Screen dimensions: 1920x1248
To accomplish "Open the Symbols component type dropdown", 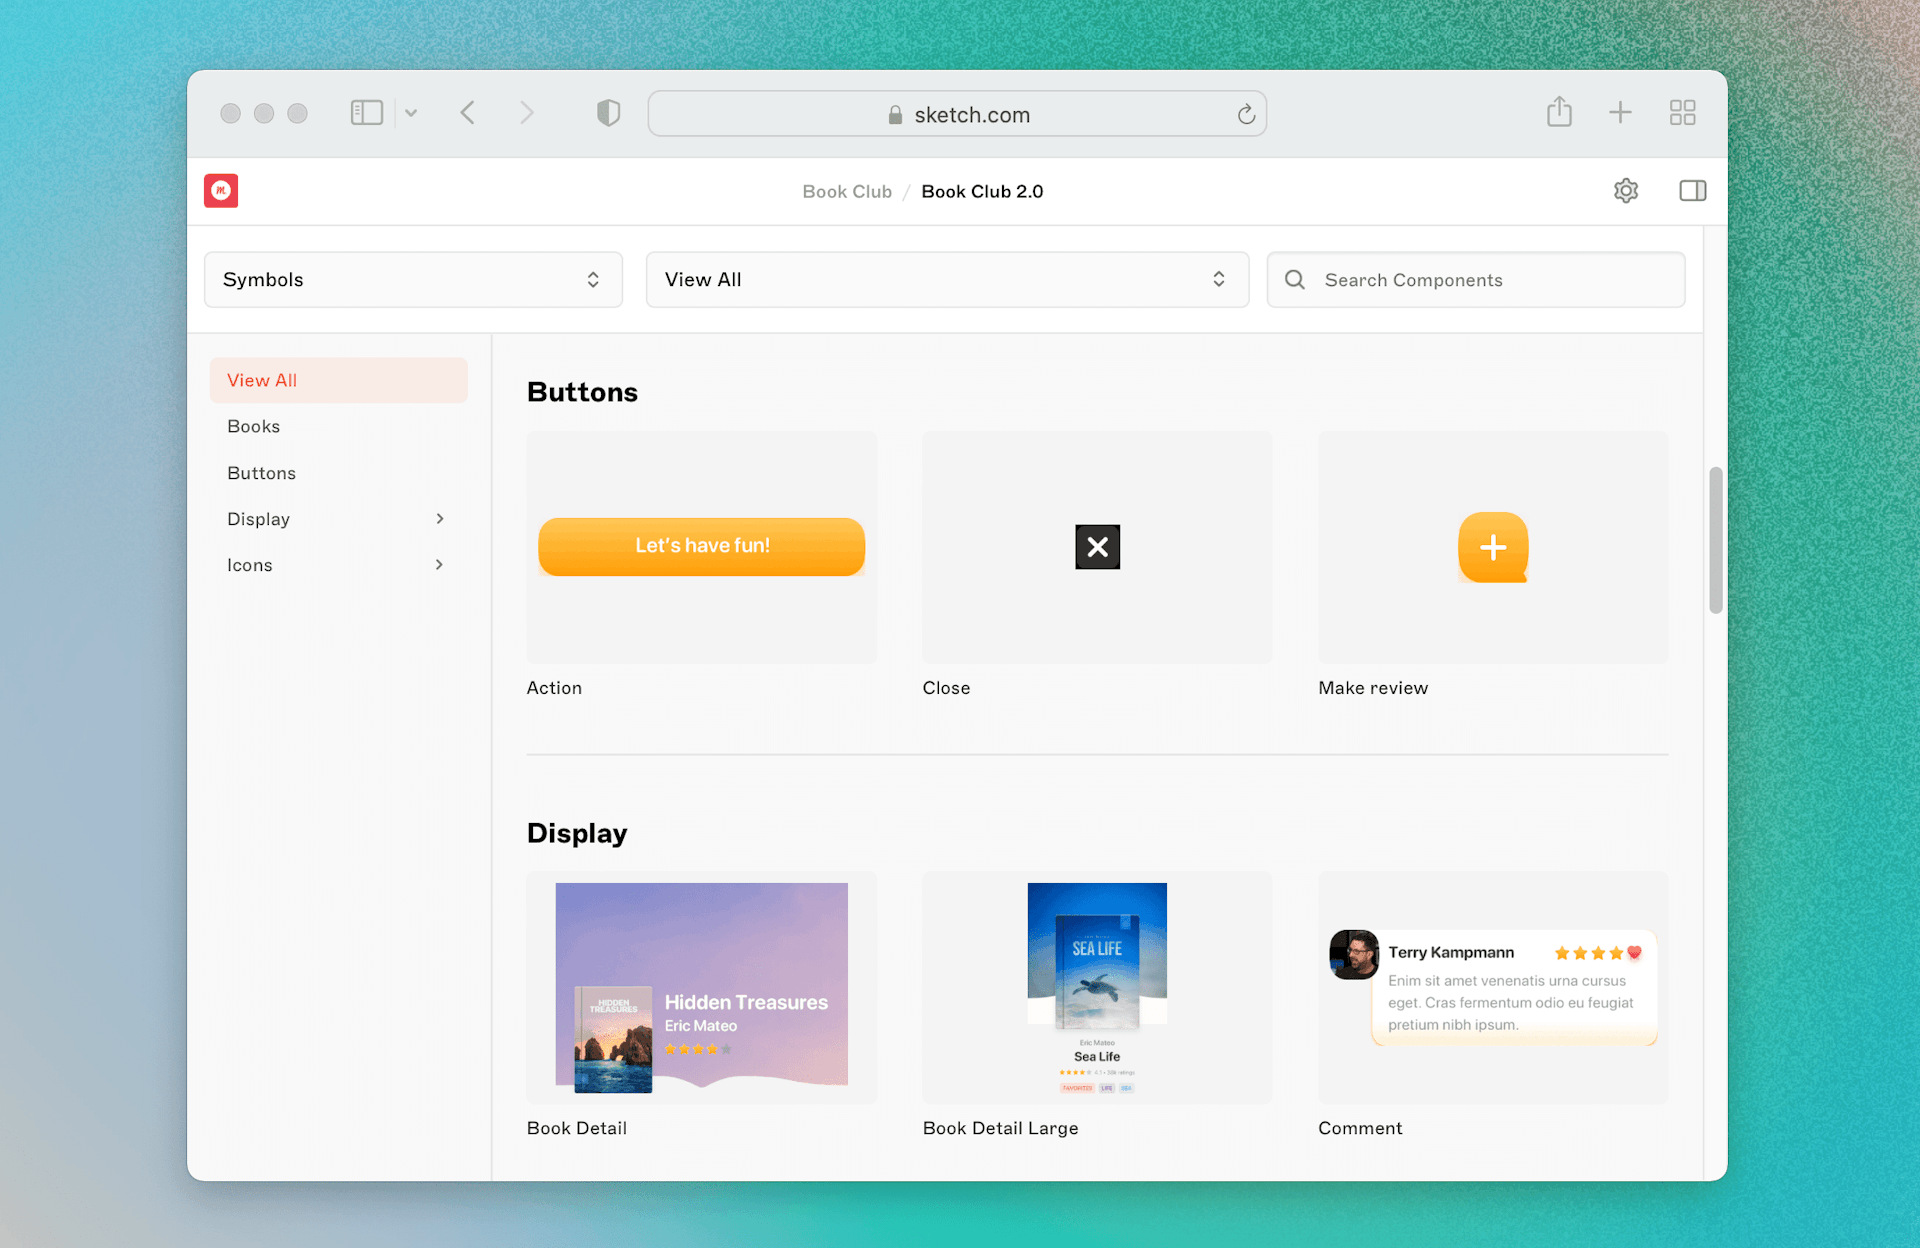I will point(413,280).
